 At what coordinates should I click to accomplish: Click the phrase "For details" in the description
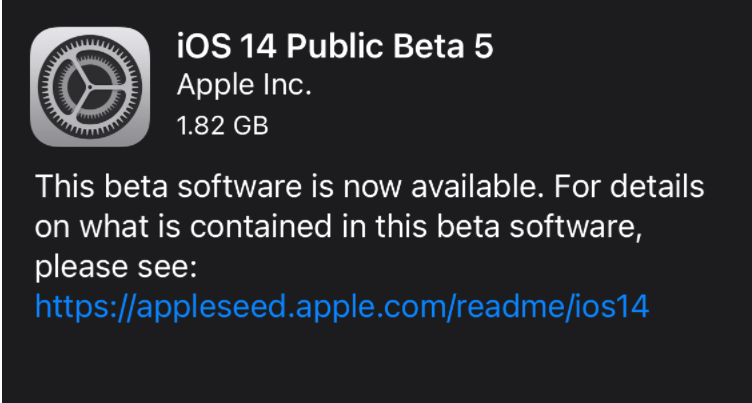[x=629, y=187]
